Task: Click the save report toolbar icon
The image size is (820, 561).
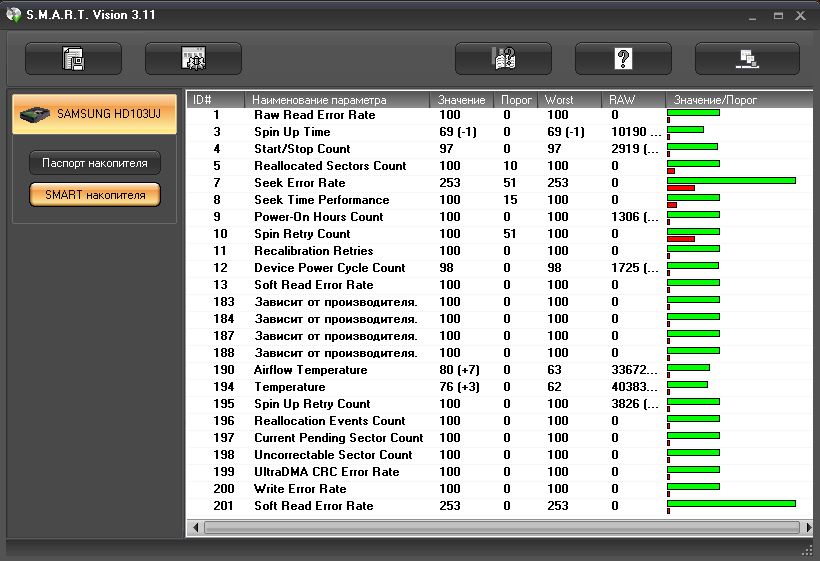Action: 73,59
